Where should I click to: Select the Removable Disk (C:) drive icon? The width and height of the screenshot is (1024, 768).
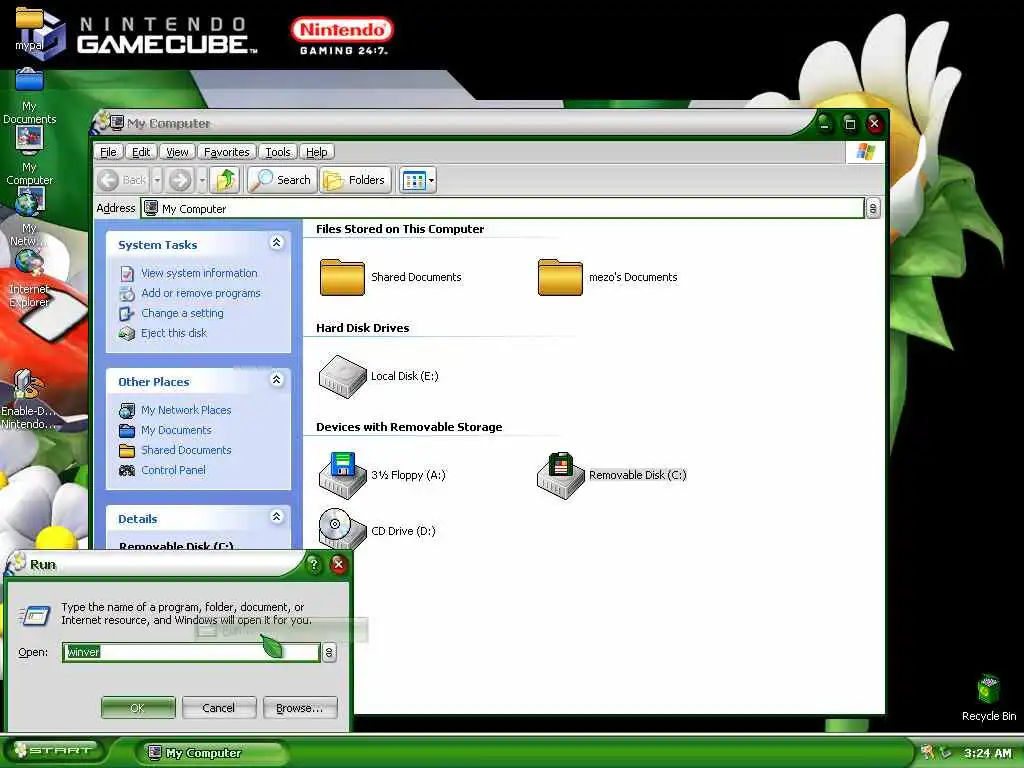[x=560, y=475]
